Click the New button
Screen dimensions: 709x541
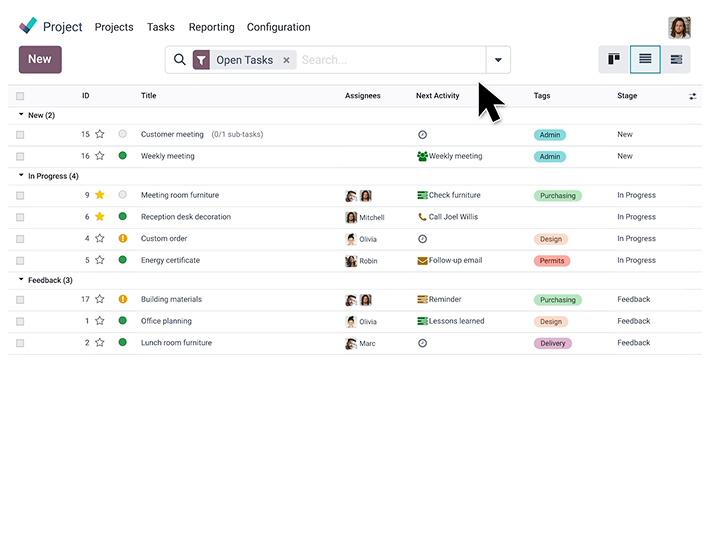tap(40, 59)
